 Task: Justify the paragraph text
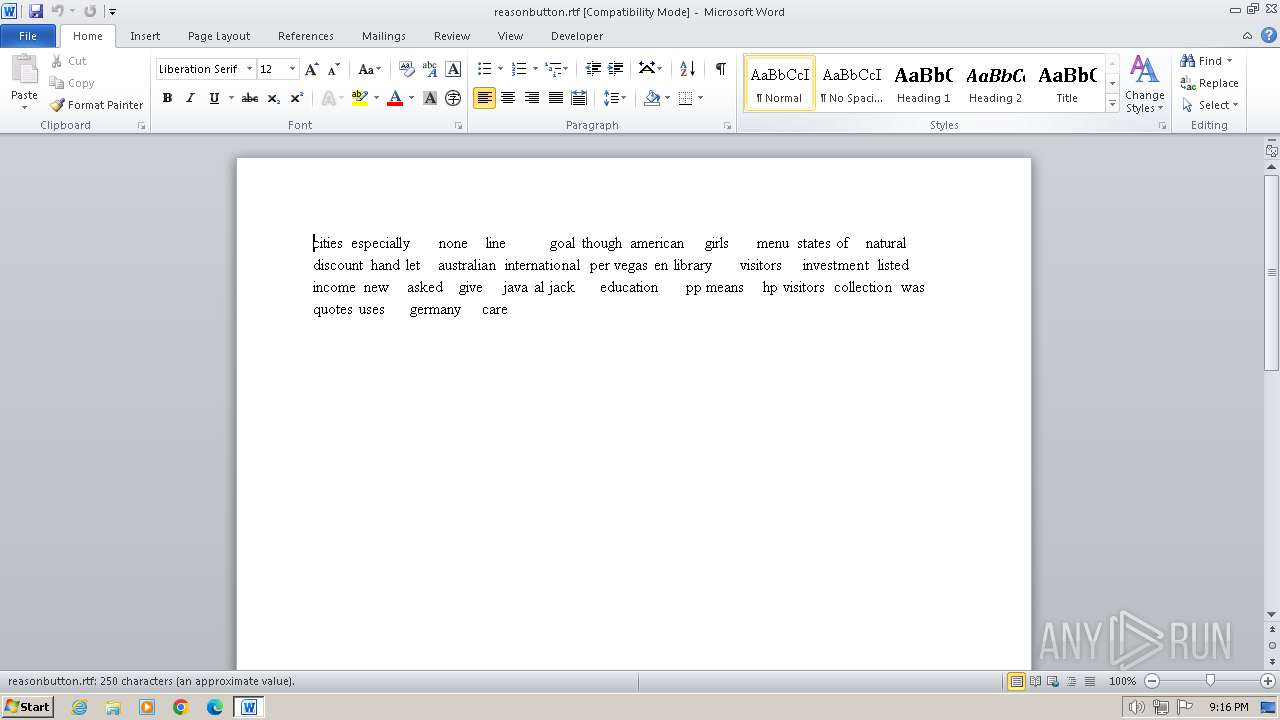(555, 98)
